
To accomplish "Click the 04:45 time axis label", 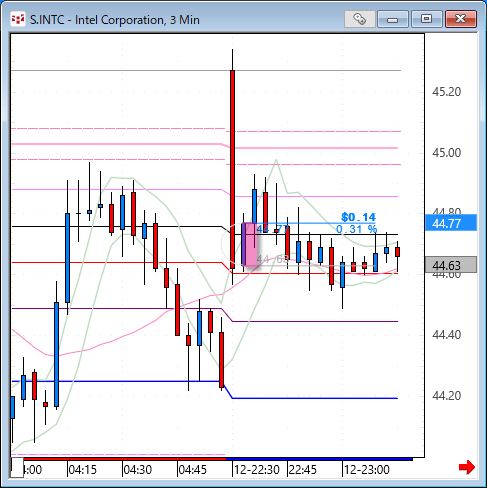I will tap(192, 470).
